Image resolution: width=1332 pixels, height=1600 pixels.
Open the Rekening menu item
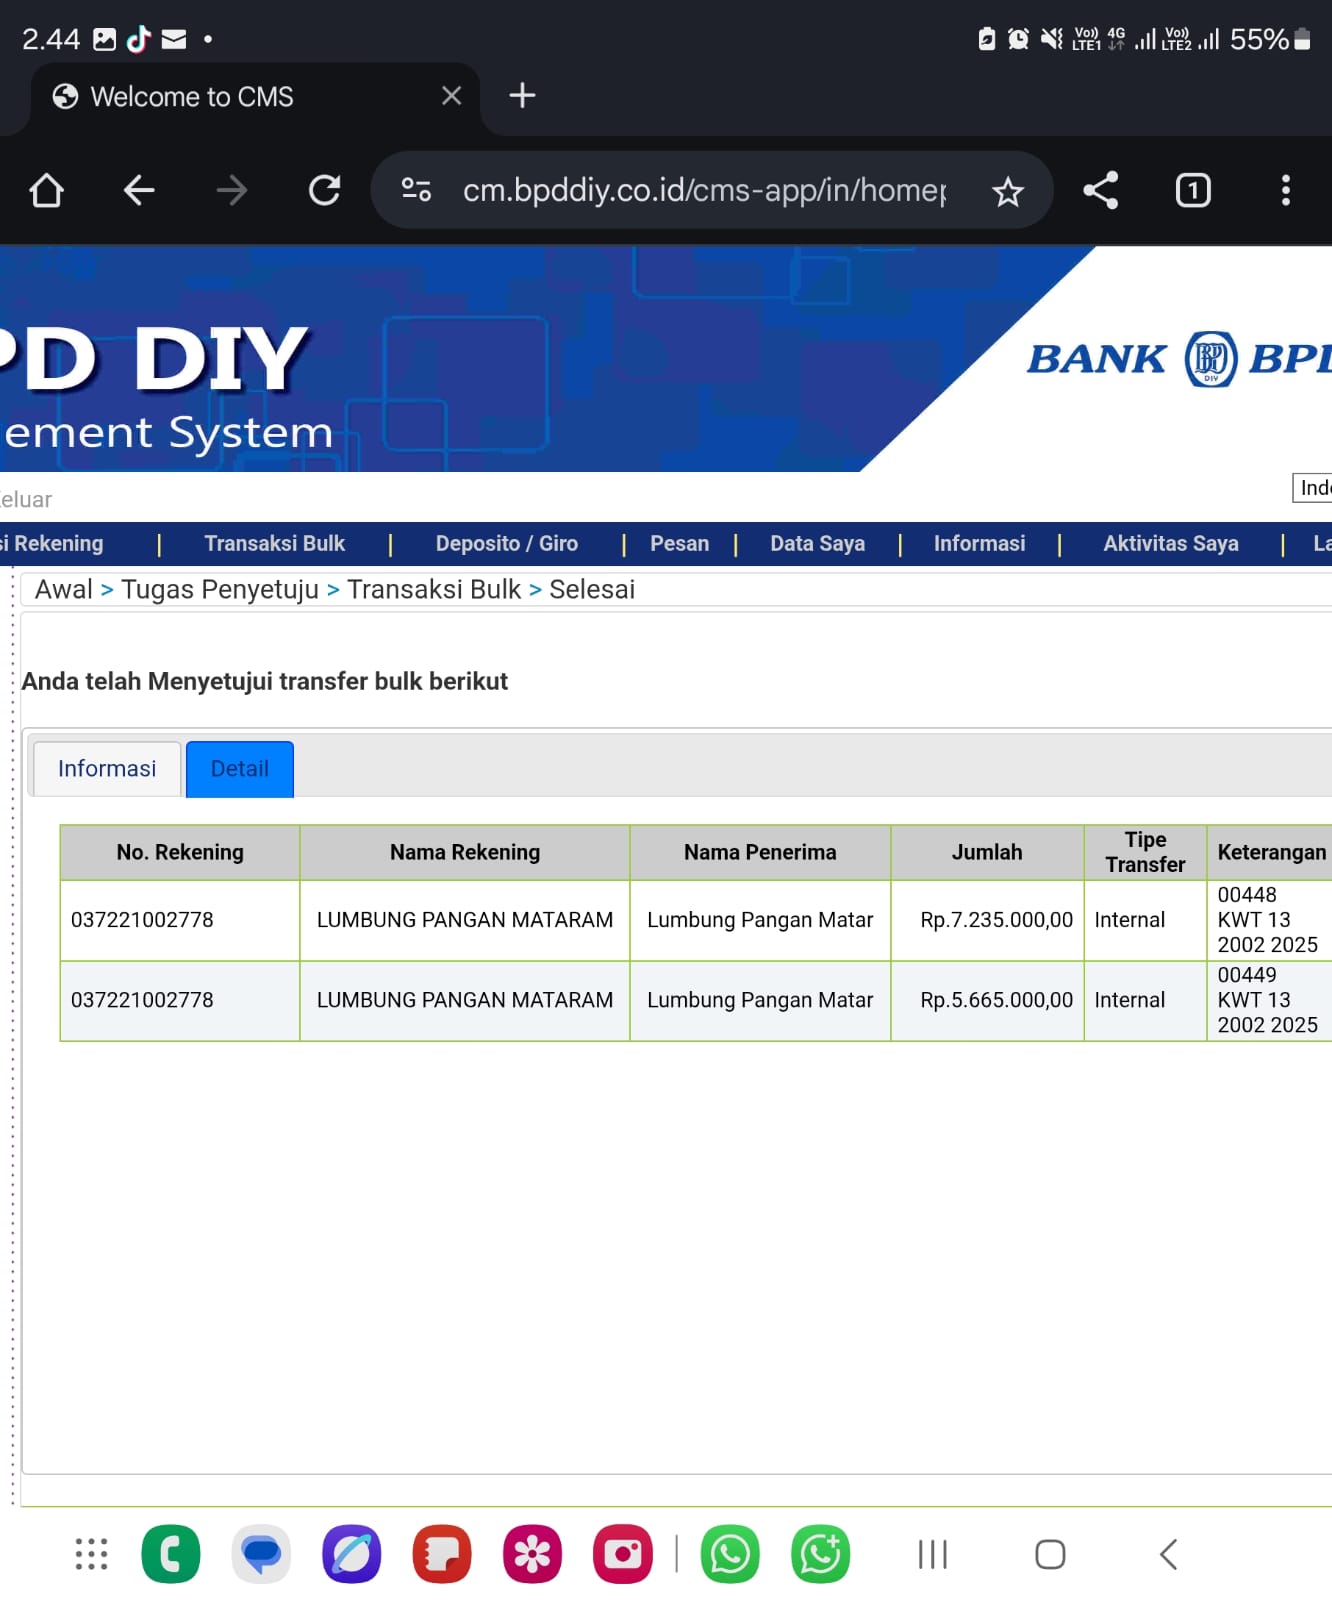(x=52, y=543)
